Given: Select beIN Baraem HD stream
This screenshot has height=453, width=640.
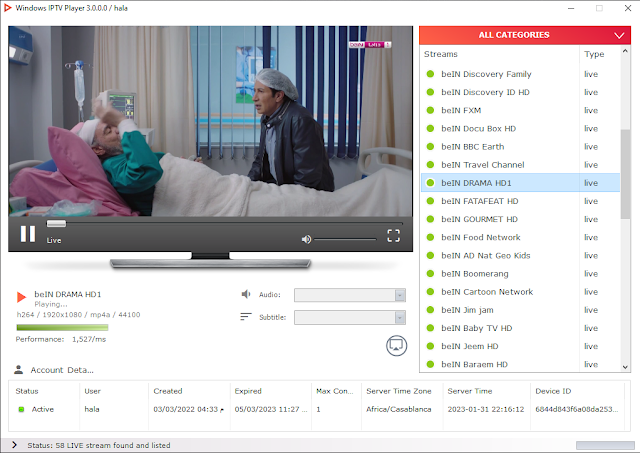Looking at the screenshot, I should [x=520, y=364].
